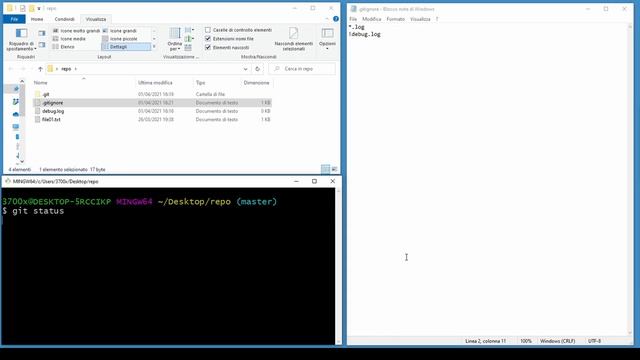This screenshot has width=640, height=360.
Task: Click the Notepad title bar icon
Action: point(353,9)
